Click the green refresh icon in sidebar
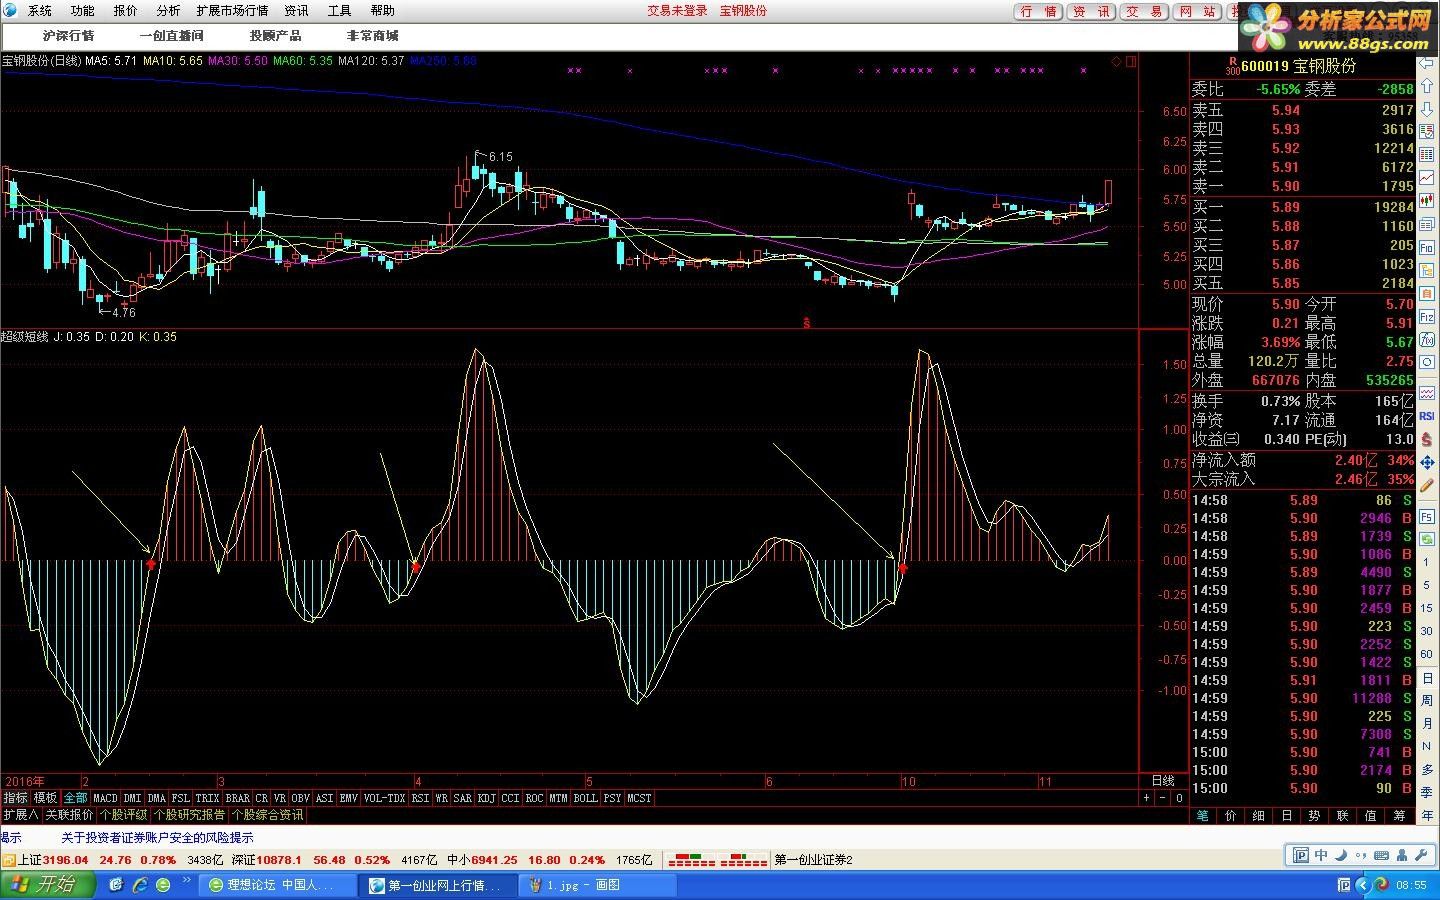This screenshot has height=900, width=1440. pyautogui.click(x=1427, y=539)
